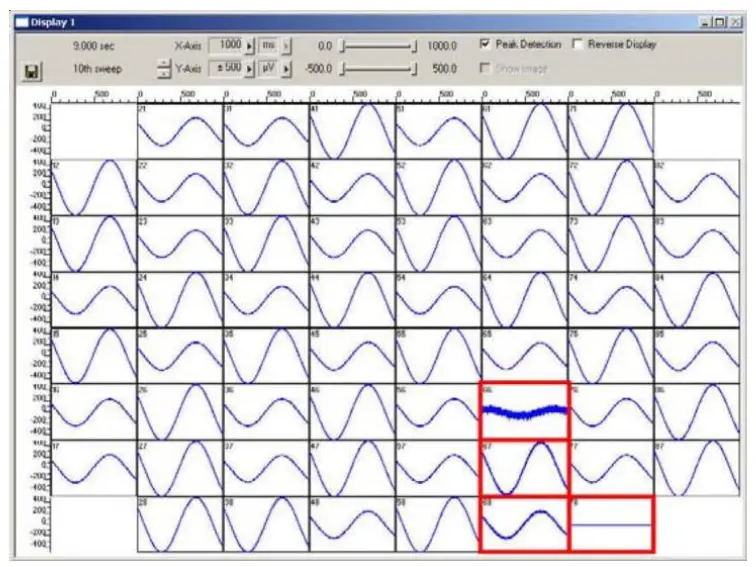Open the X-Axis 1000 range dropdown arrow
The width and height of the screenshot is (756, 567).
[x=249, y=46]
